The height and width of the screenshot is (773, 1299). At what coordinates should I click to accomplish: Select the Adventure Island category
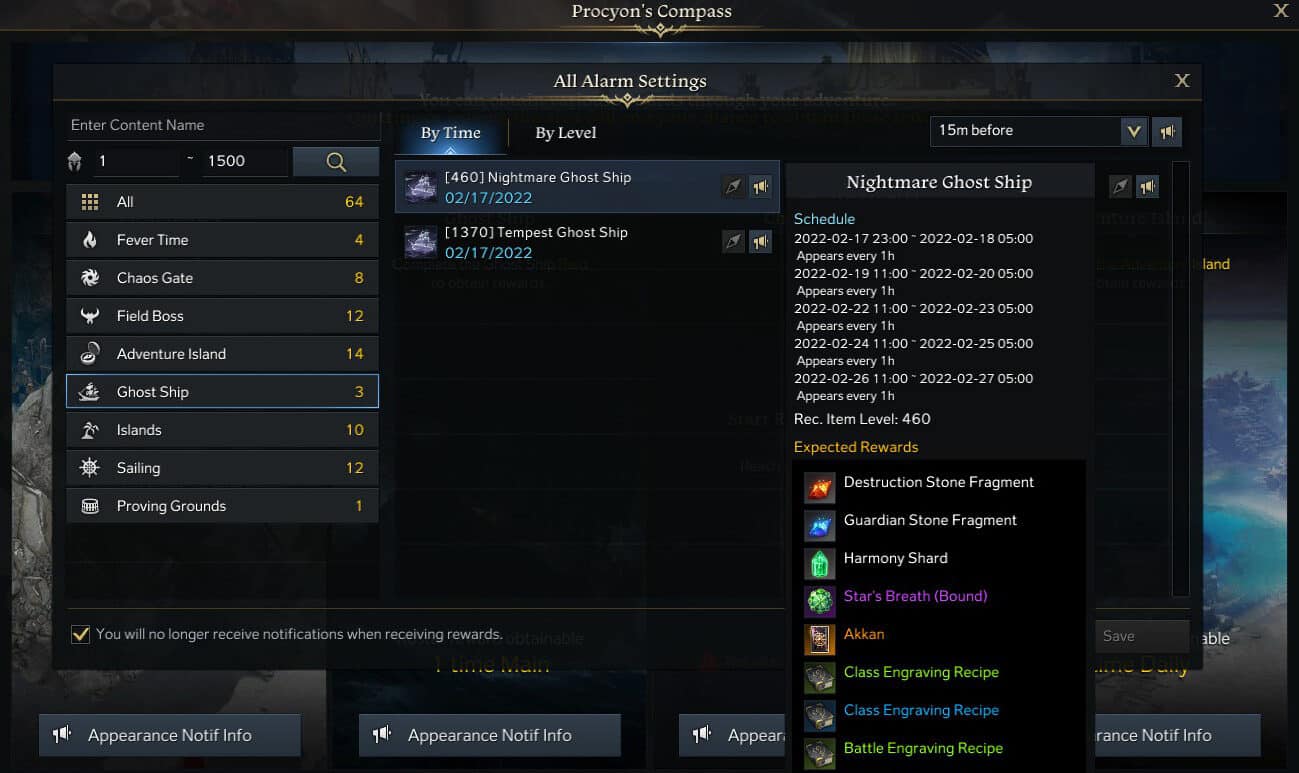[222, 354]
